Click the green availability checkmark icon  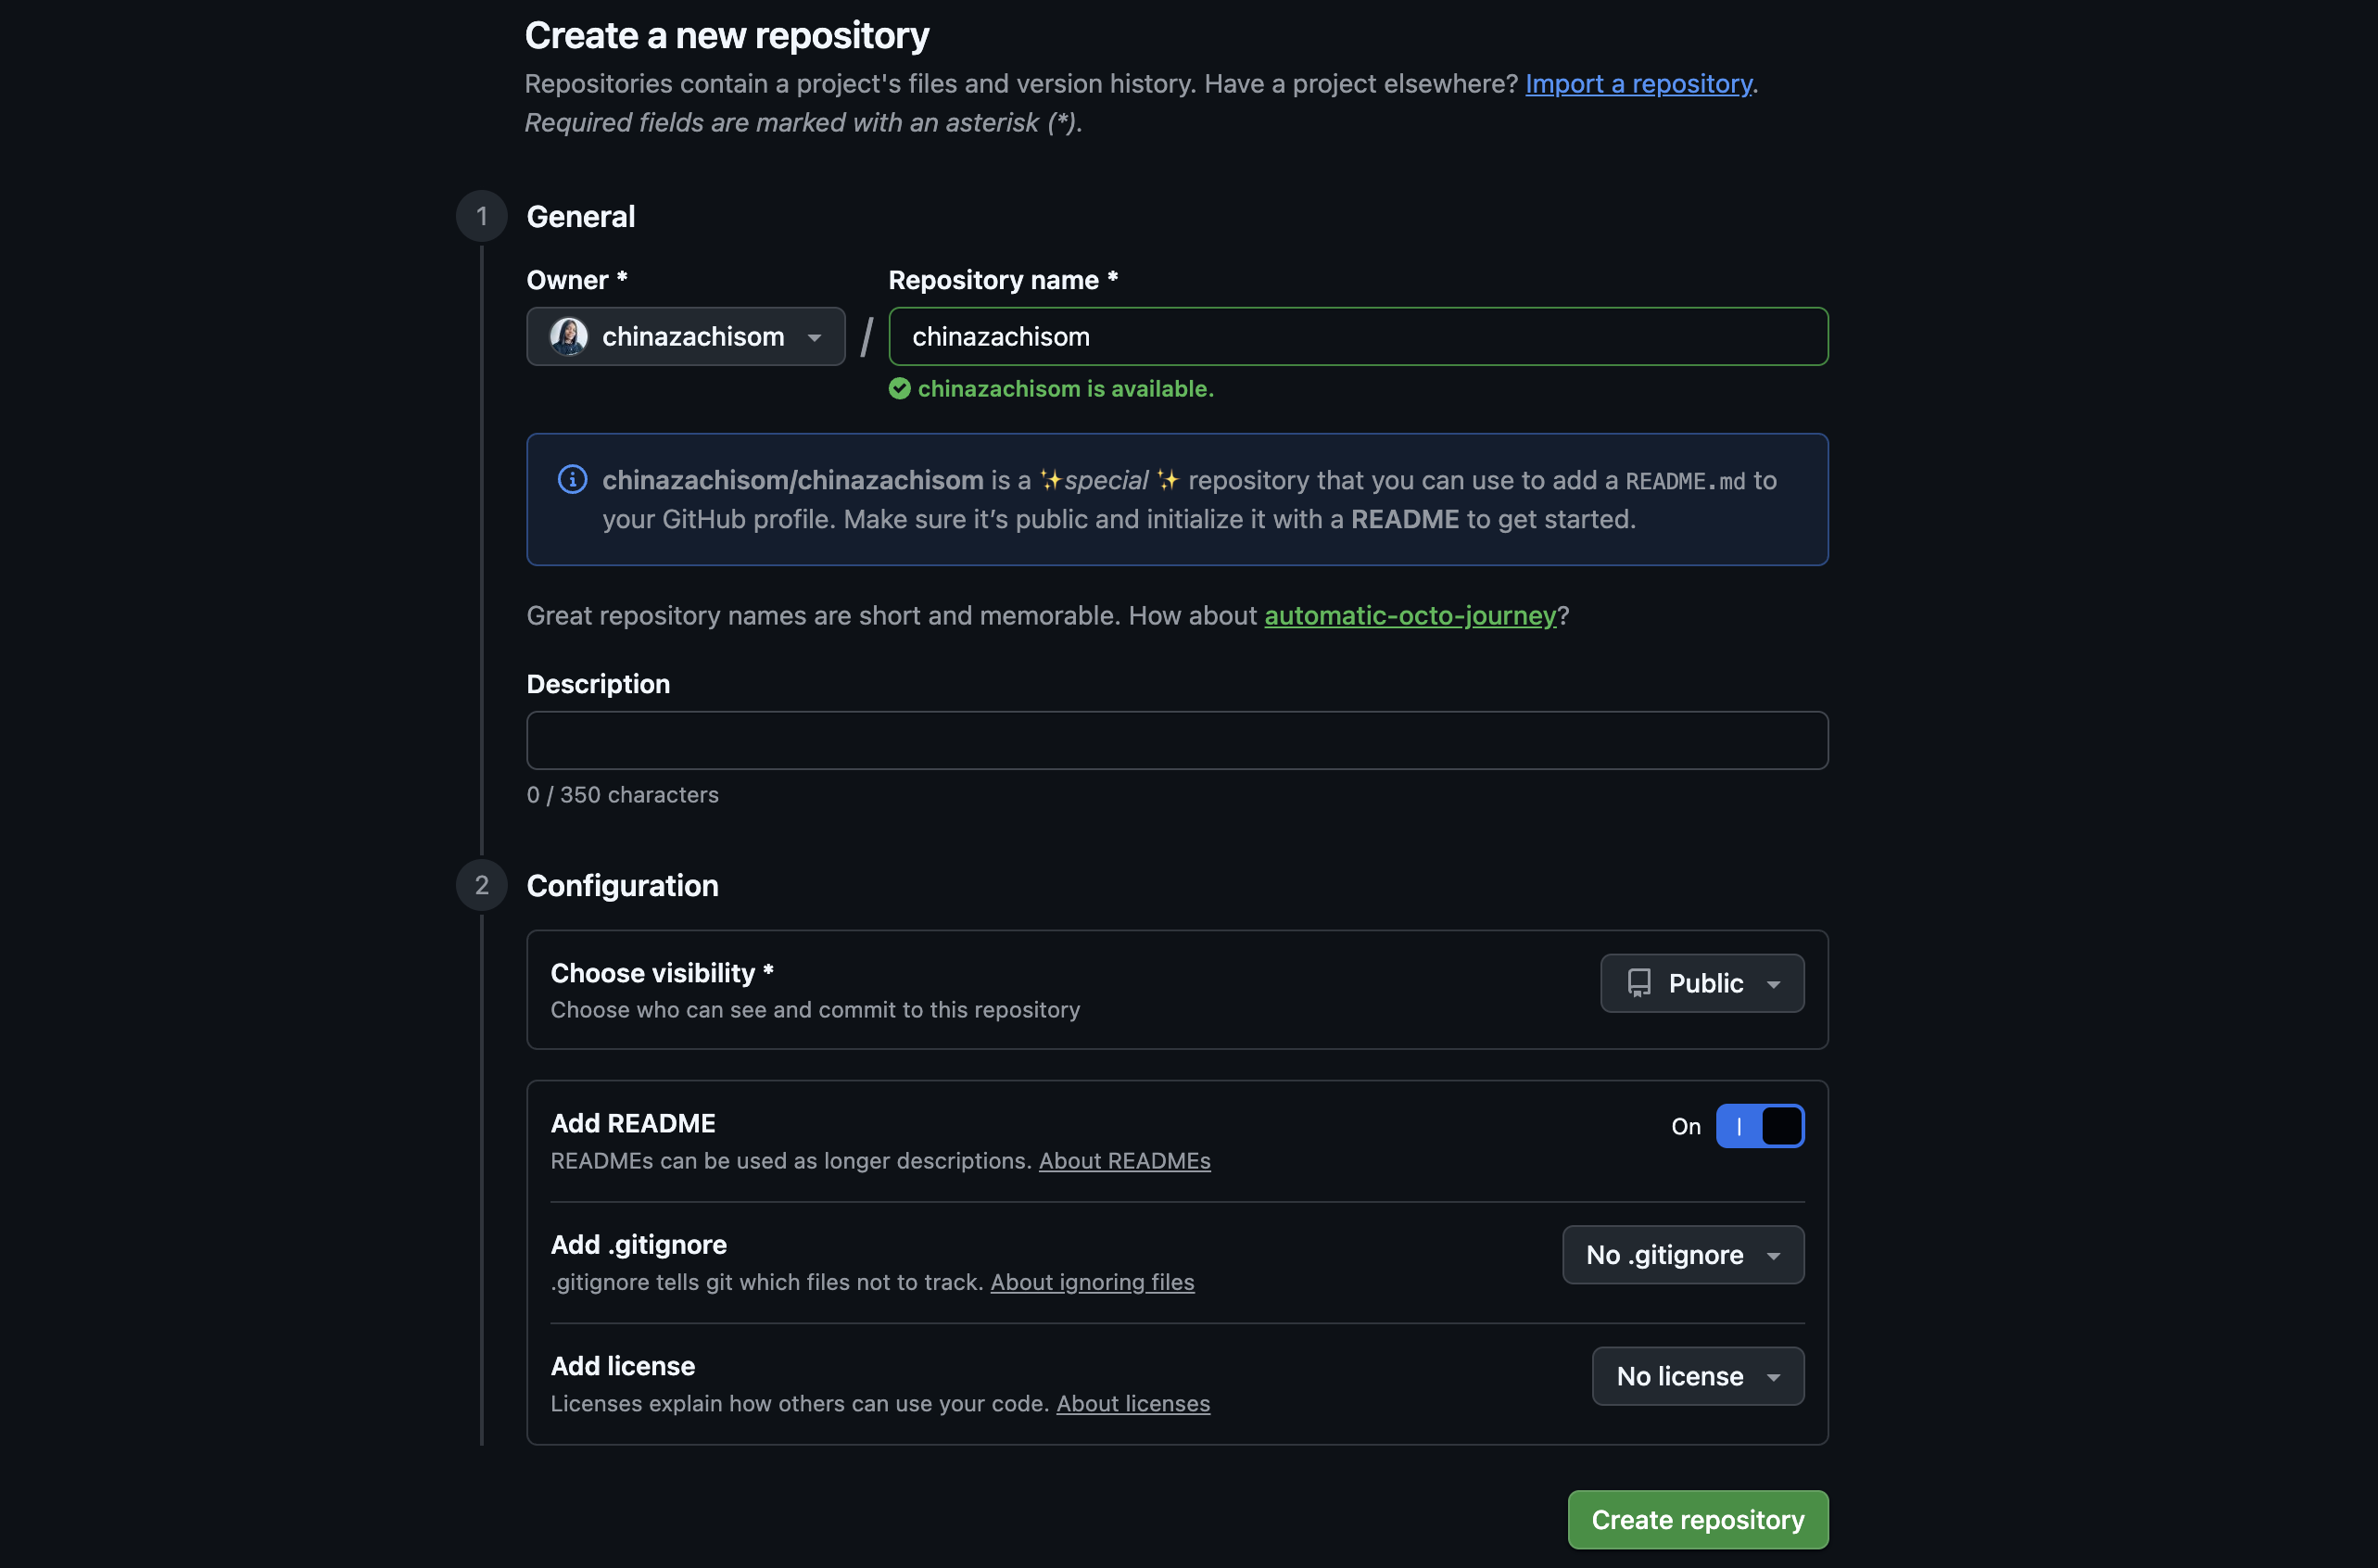pyautogui.click(x=899, y=389)
